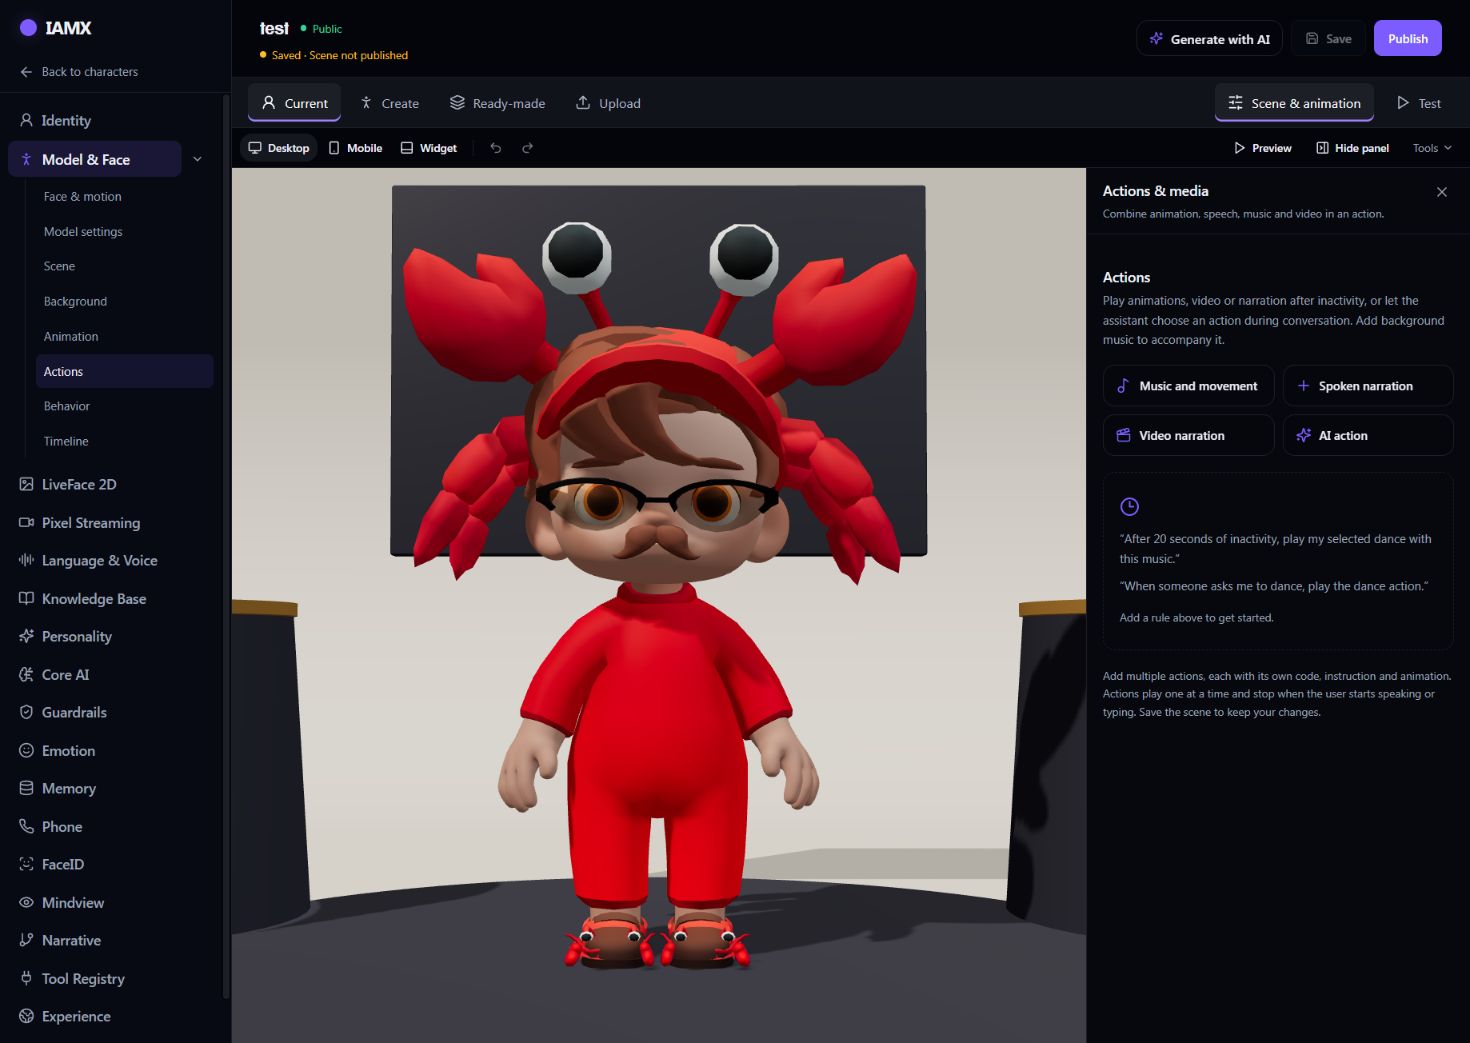
Task: Click the test character title
Action: tap(274, 29)
